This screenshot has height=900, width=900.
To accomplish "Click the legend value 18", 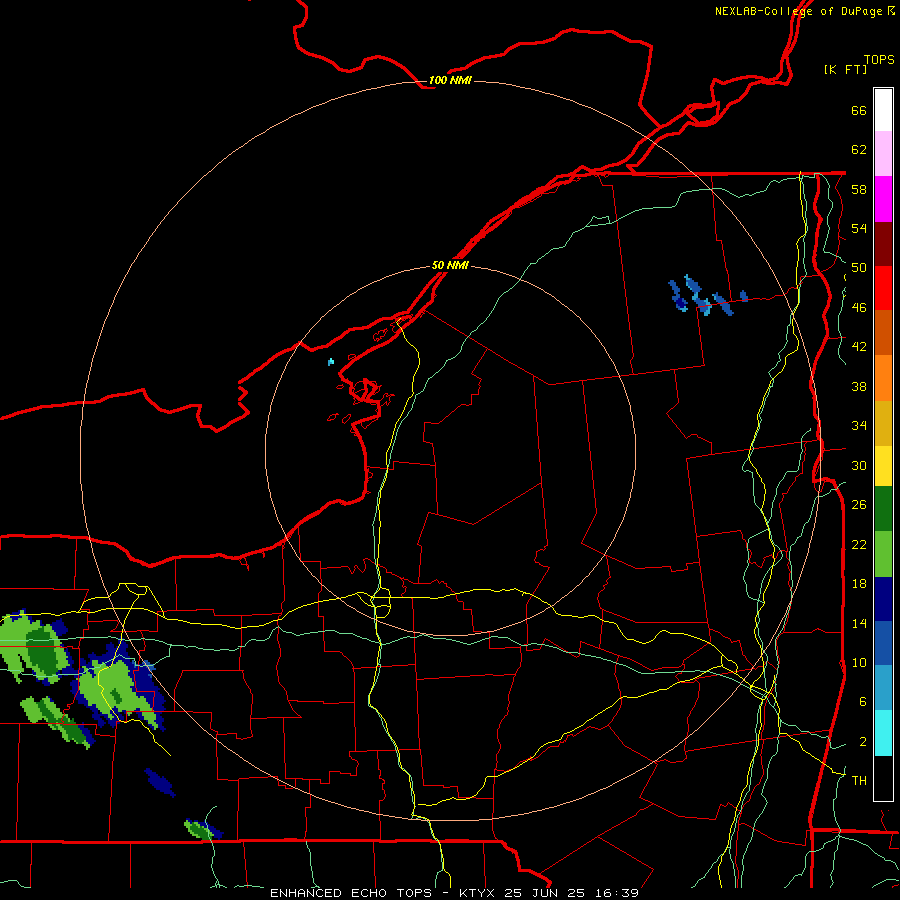I will point(859,584).
